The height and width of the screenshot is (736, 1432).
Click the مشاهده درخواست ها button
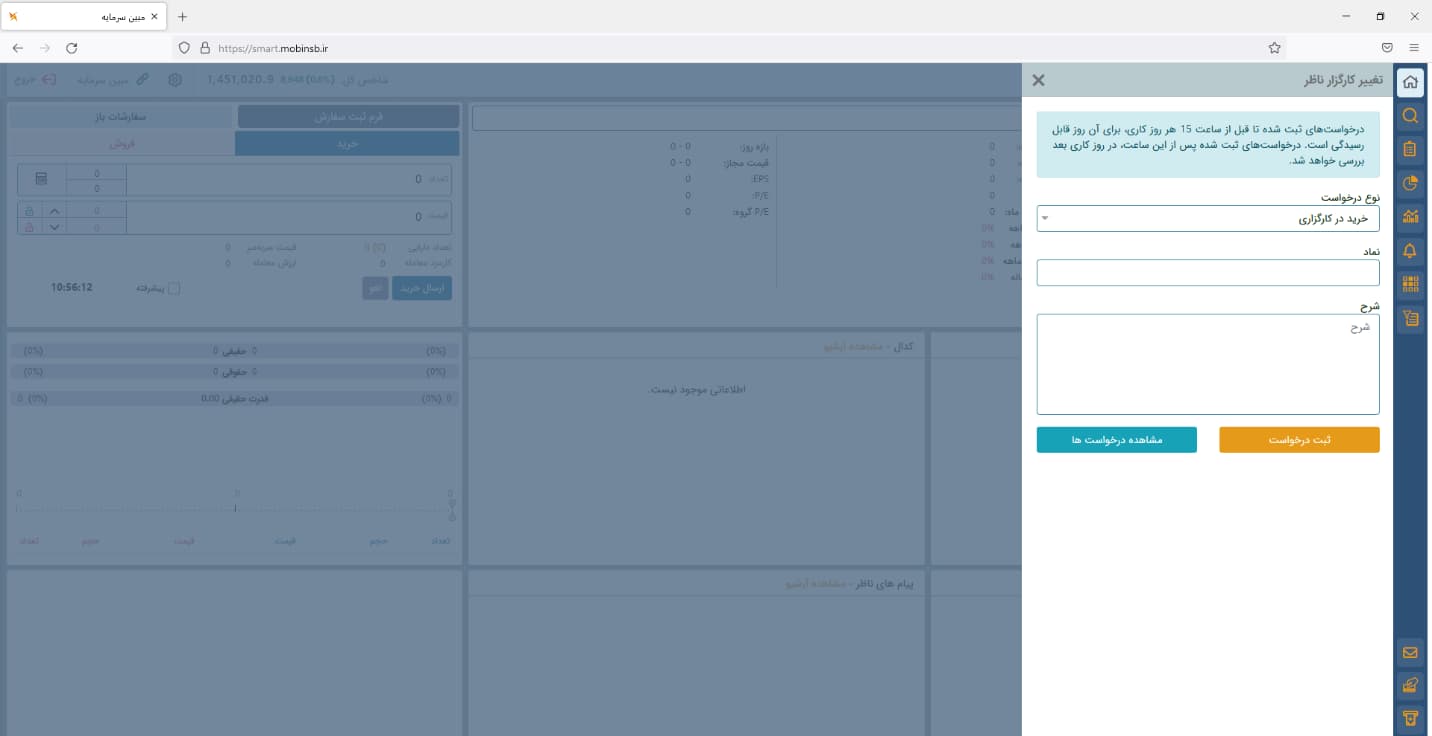coord(1116,440)
